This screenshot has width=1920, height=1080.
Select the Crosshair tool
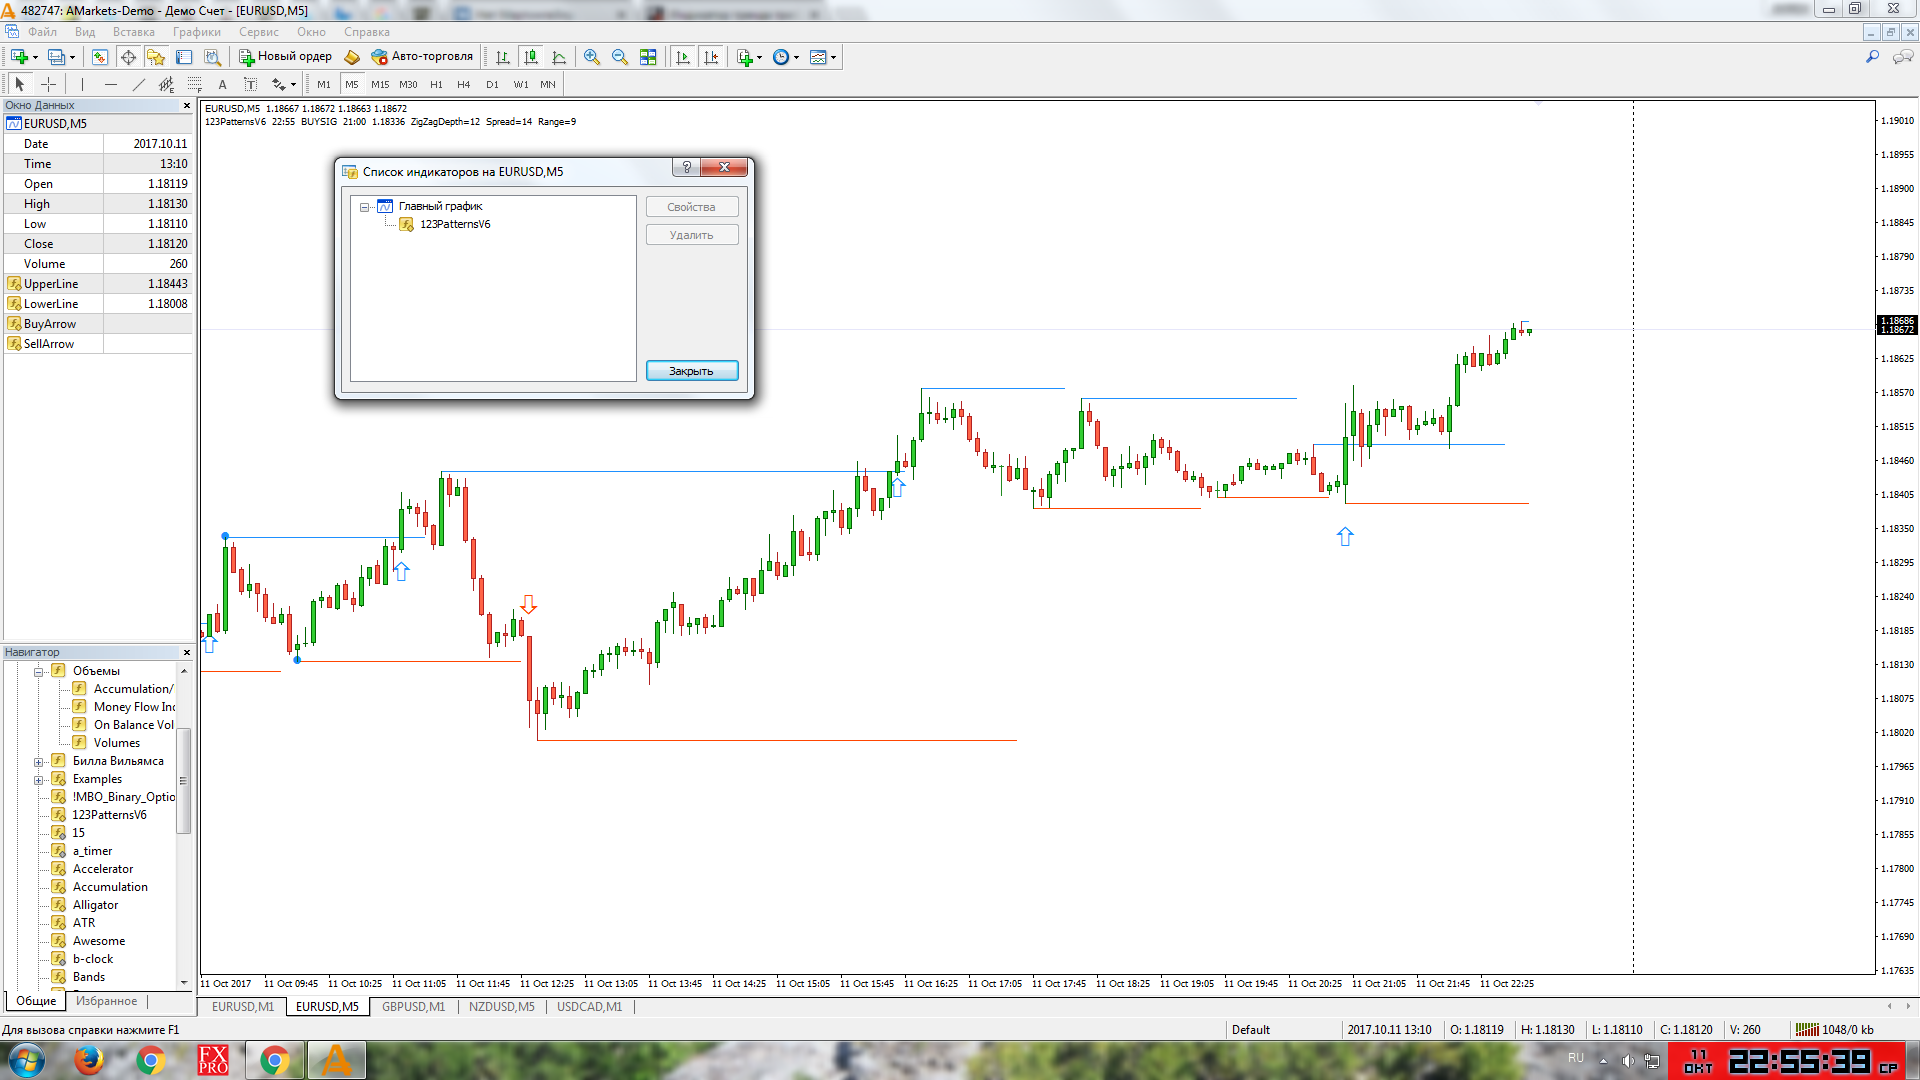48,84
